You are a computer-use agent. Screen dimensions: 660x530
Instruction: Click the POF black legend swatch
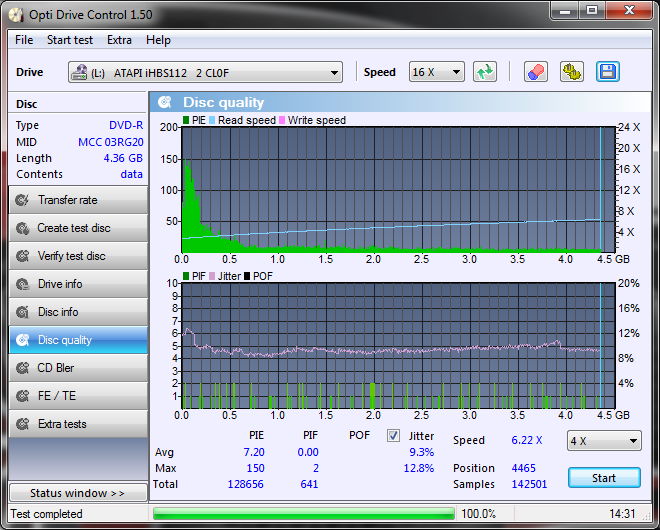[x=247, y=276]
